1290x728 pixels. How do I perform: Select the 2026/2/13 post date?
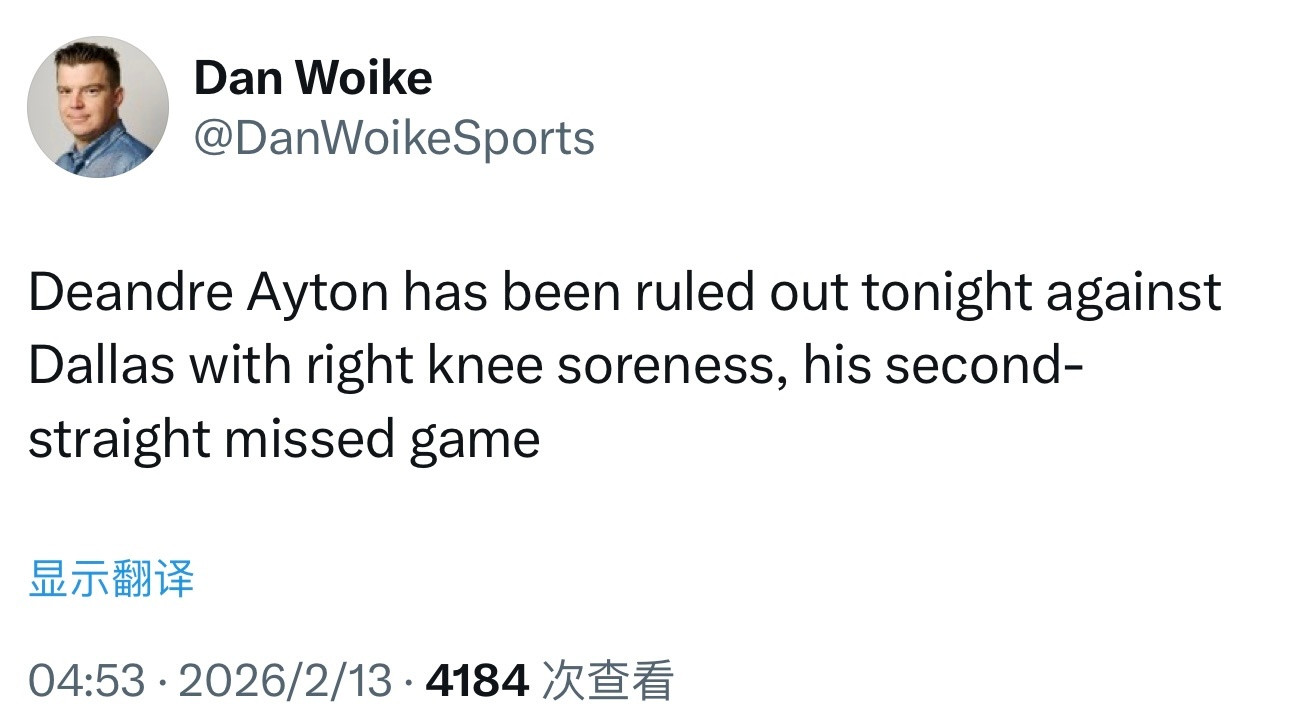click(x=282, y=682)
